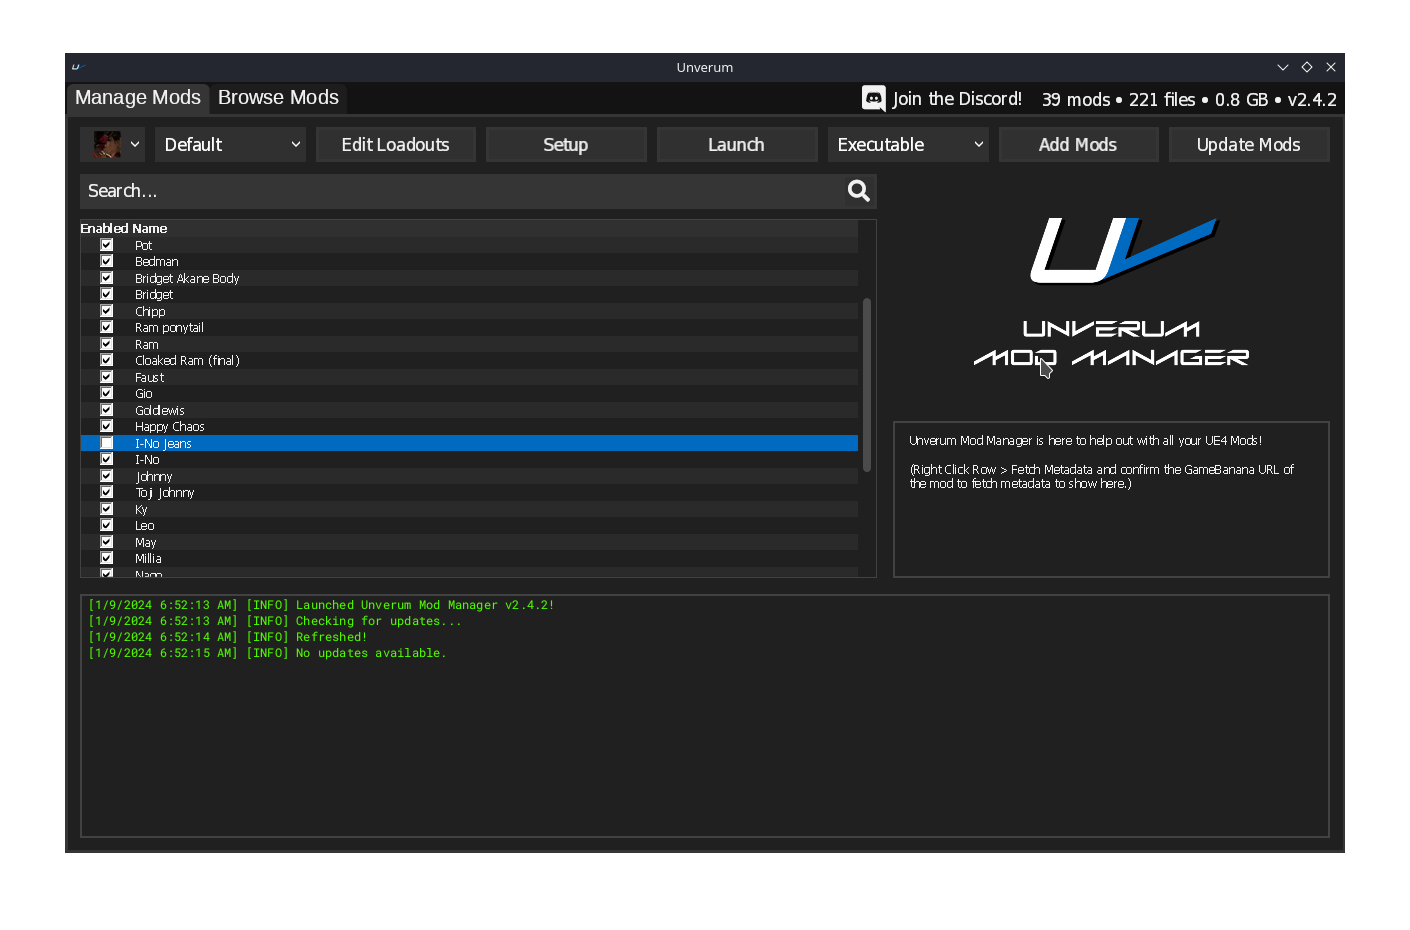Open the Browse Mods tab
Screen dimensions: 1410x930
(x=278, y=98)
